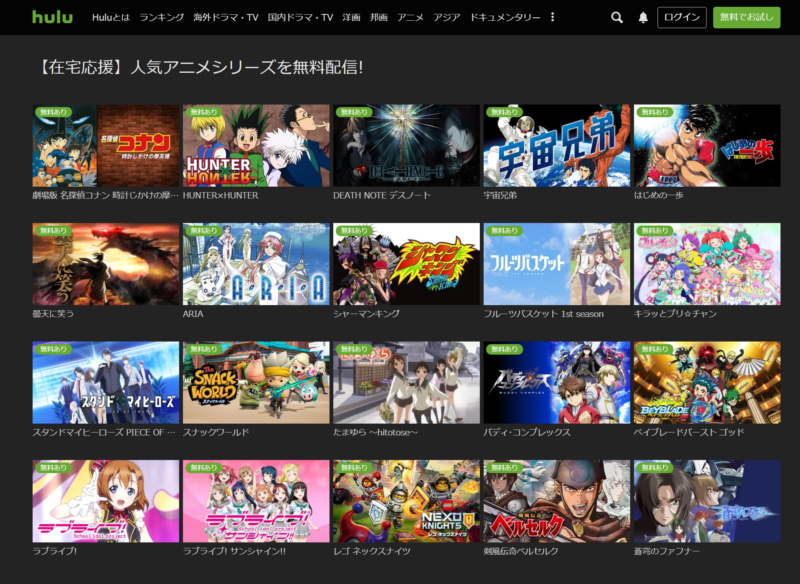Click the ログイン button
Image resolution: width=800 pixels, height=584 pixels.
[682, 17]
